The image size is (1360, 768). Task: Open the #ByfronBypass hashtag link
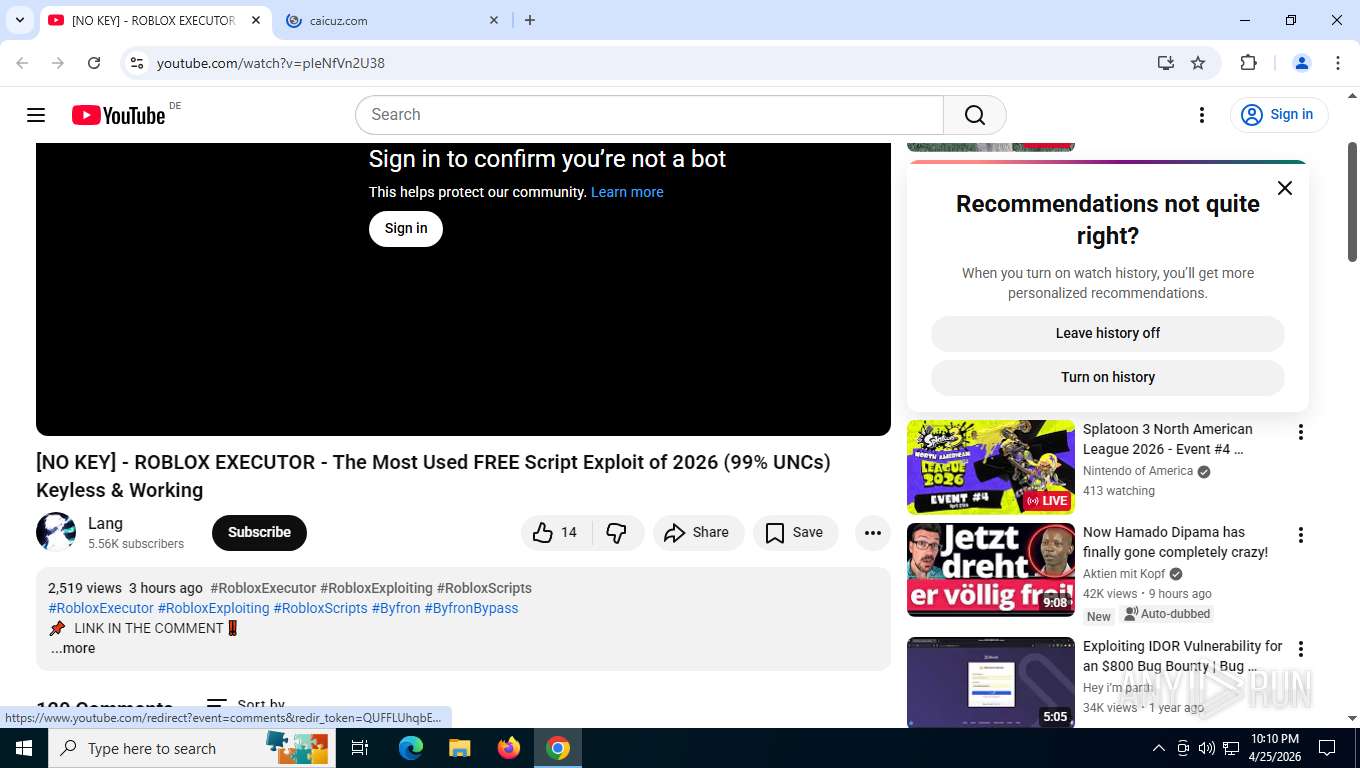pyautogui.click(x=471, y=608)
